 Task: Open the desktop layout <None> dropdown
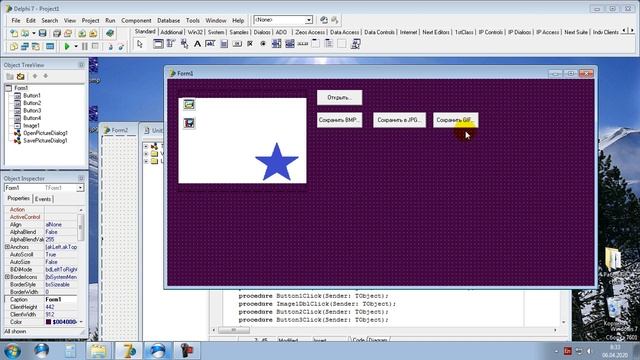[x=309, y=20]
